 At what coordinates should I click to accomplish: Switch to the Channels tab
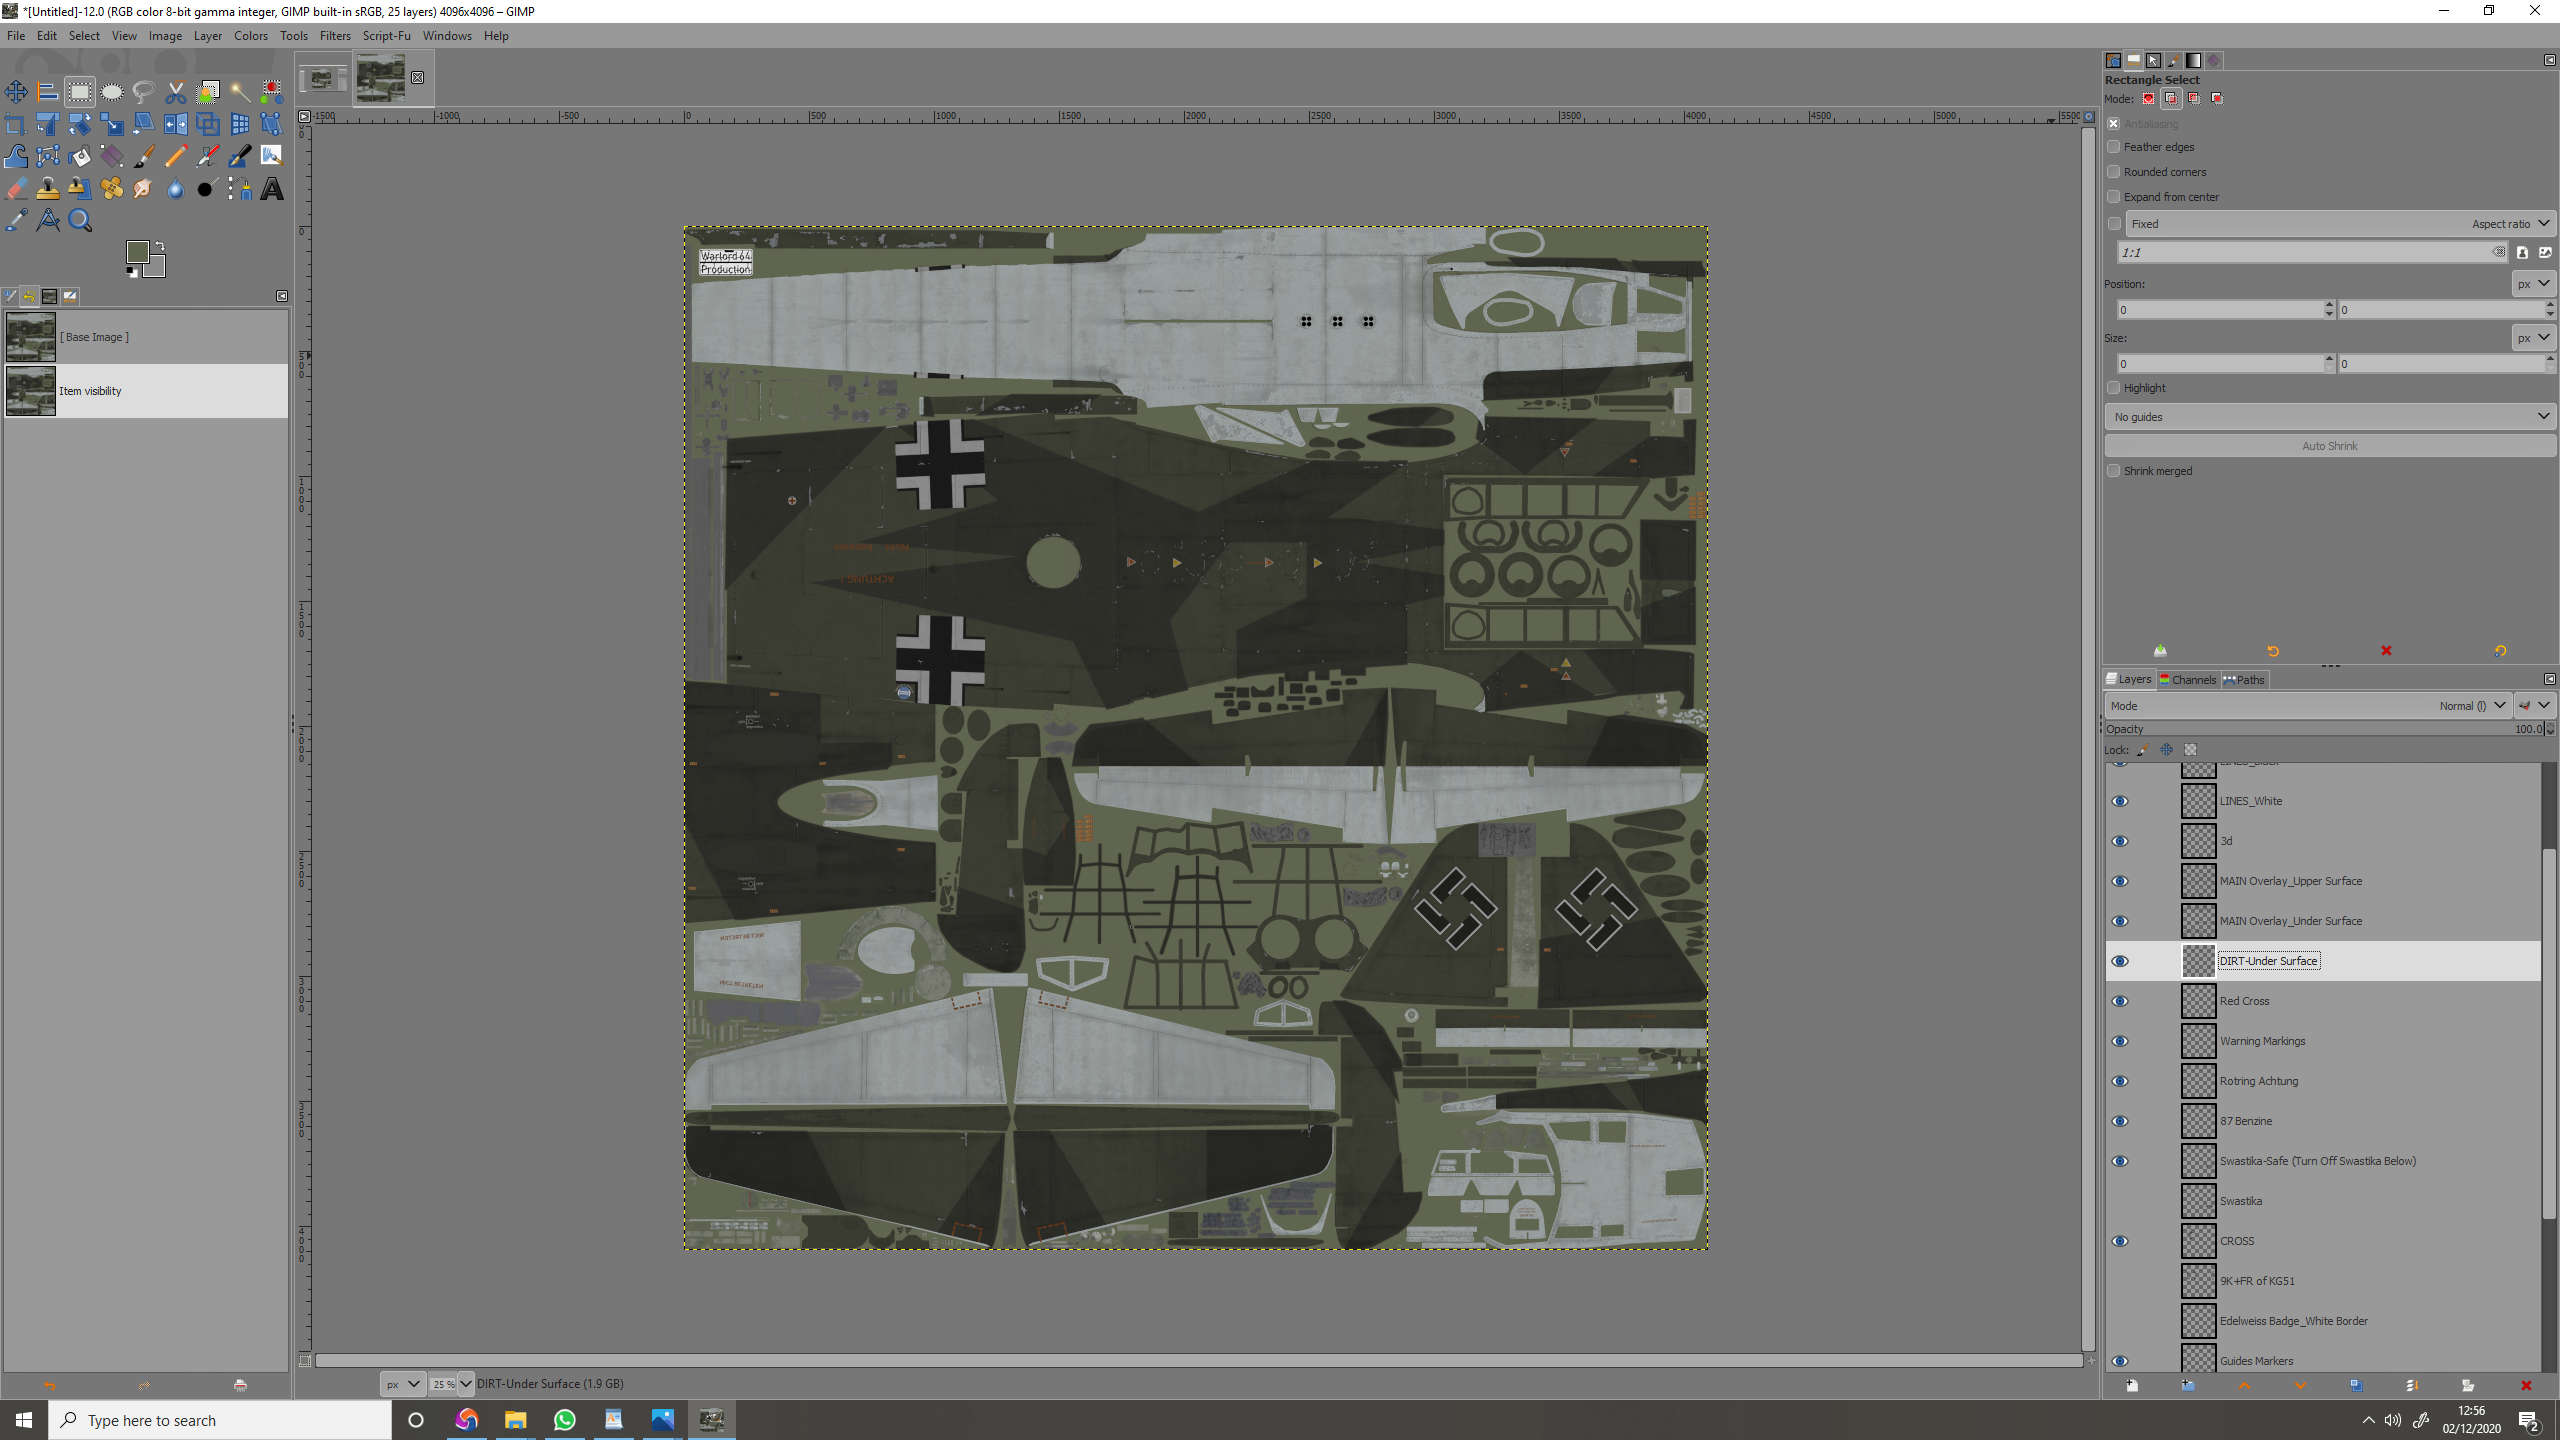click(x=2188, y=679)
